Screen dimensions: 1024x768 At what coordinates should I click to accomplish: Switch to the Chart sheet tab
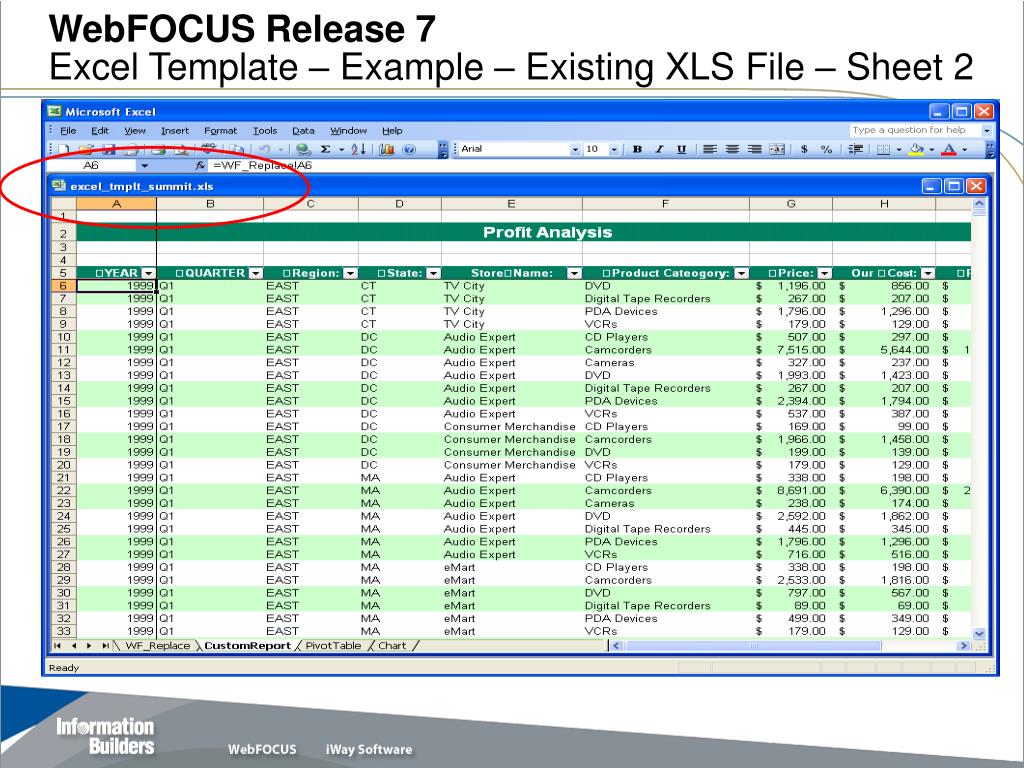point(392,646)
